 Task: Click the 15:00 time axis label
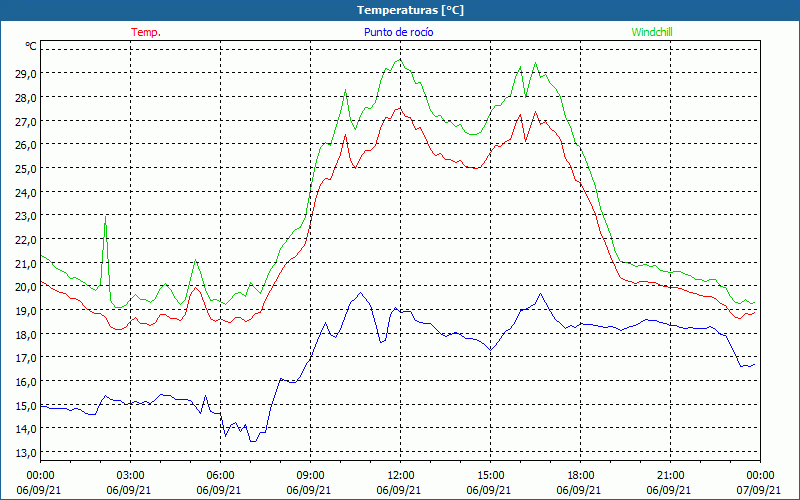[x=490, y=476]
